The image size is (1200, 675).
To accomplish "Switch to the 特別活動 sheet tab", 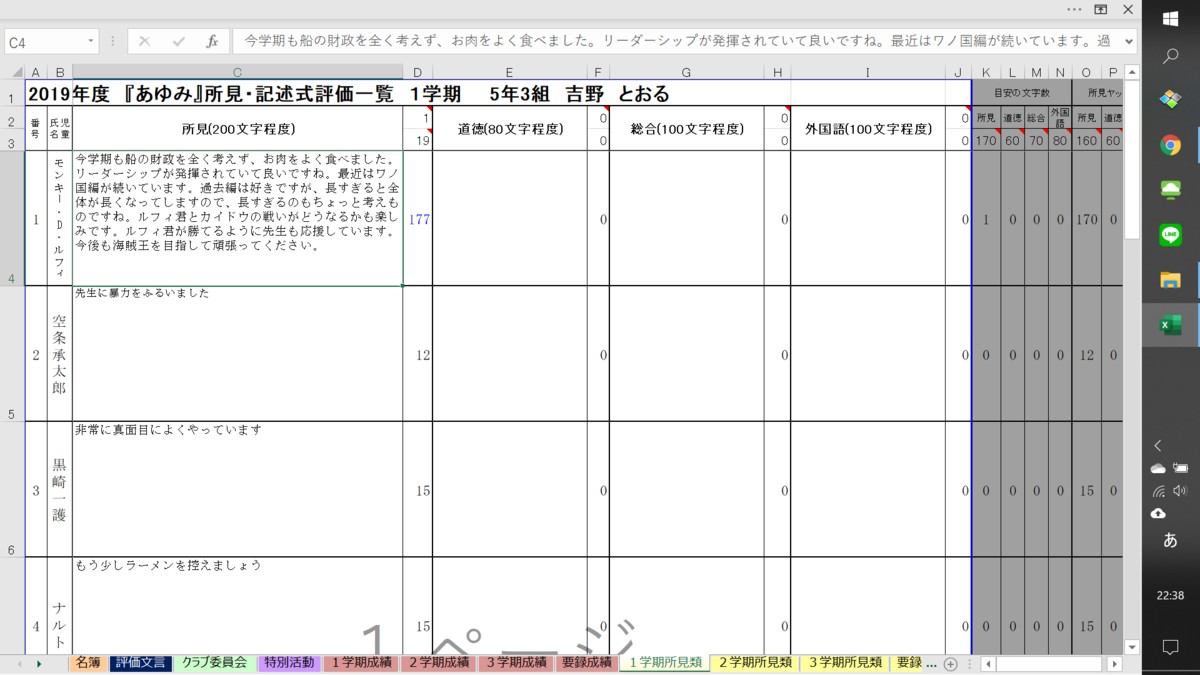I will (x=290, y=663).
